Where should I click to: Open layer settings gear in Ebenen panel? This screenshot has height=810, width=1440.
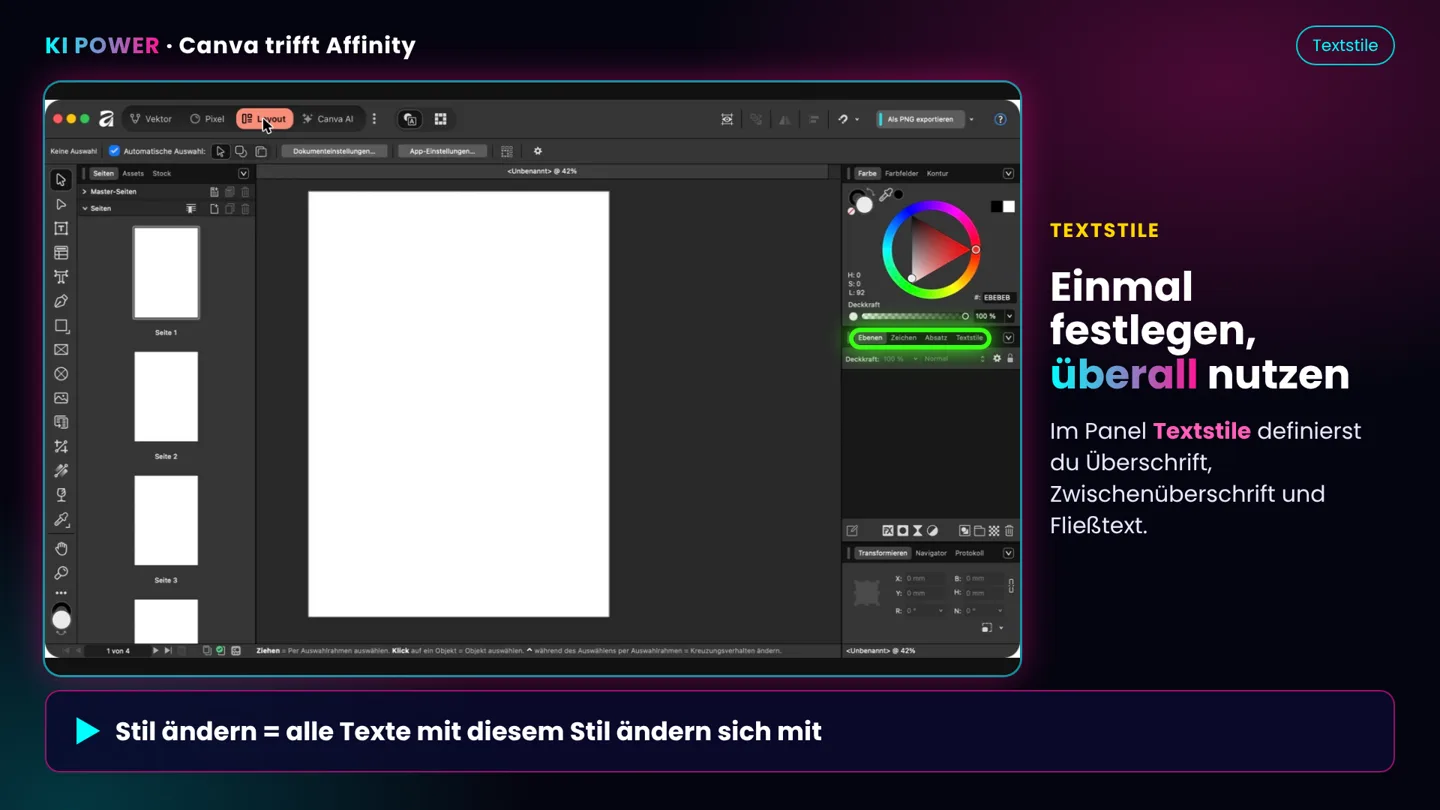pyautogui.click(x=997, y=359)
